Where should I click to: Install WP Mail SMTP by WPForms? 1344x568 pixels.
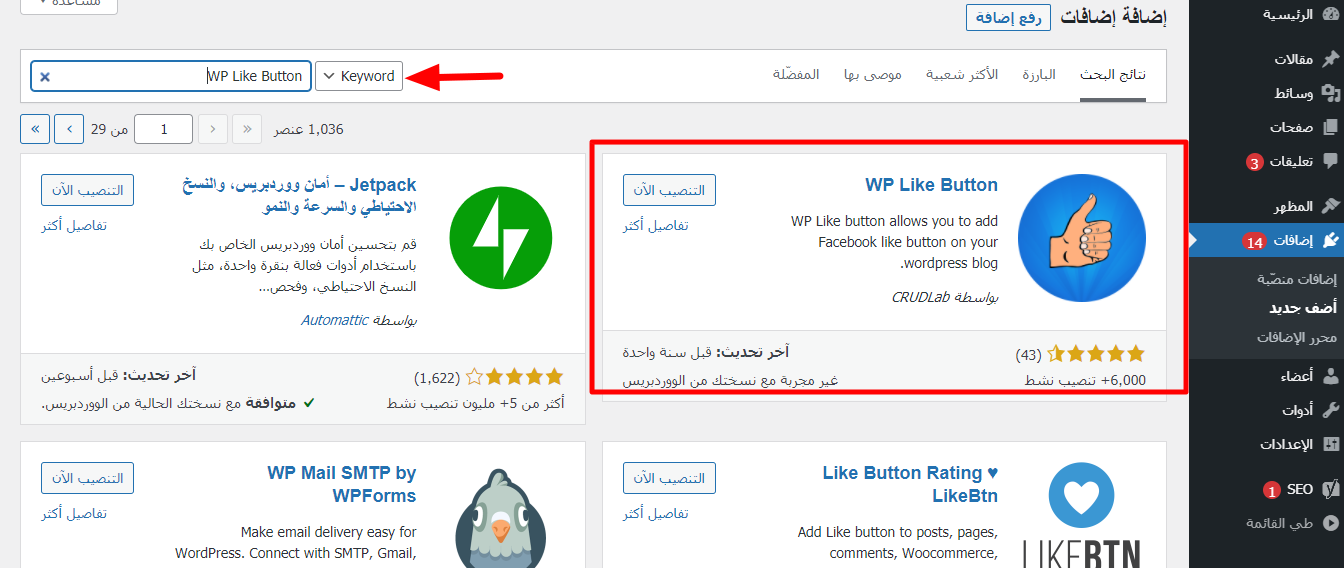coord(87,478)
